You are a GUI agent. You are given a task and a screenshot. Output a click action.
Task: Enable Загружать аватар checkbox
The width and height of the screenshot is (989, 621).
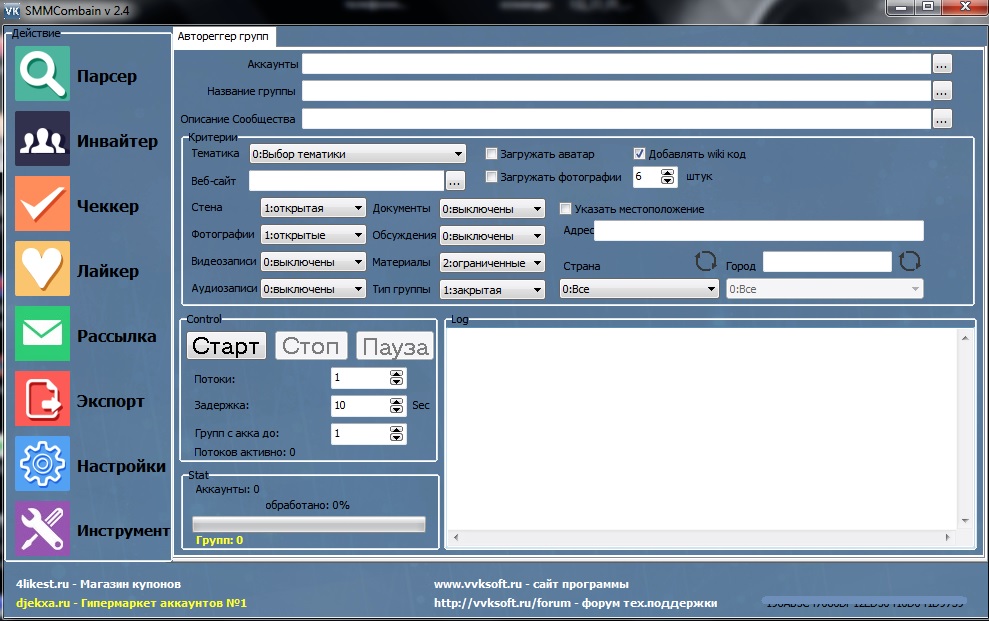(491, 154)
